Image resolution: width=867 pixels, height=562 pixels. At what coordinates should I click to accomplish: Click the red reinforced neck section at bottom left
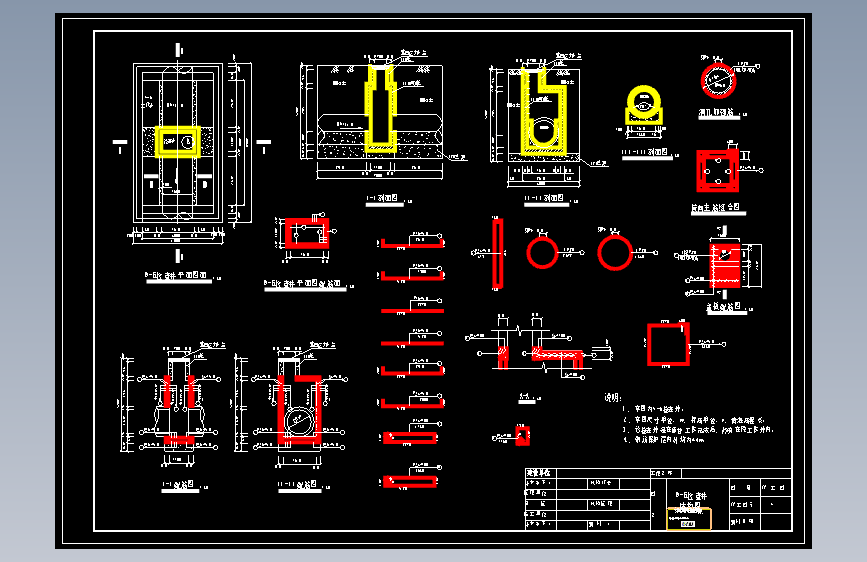pyautogui.click(x=179, y=410)
